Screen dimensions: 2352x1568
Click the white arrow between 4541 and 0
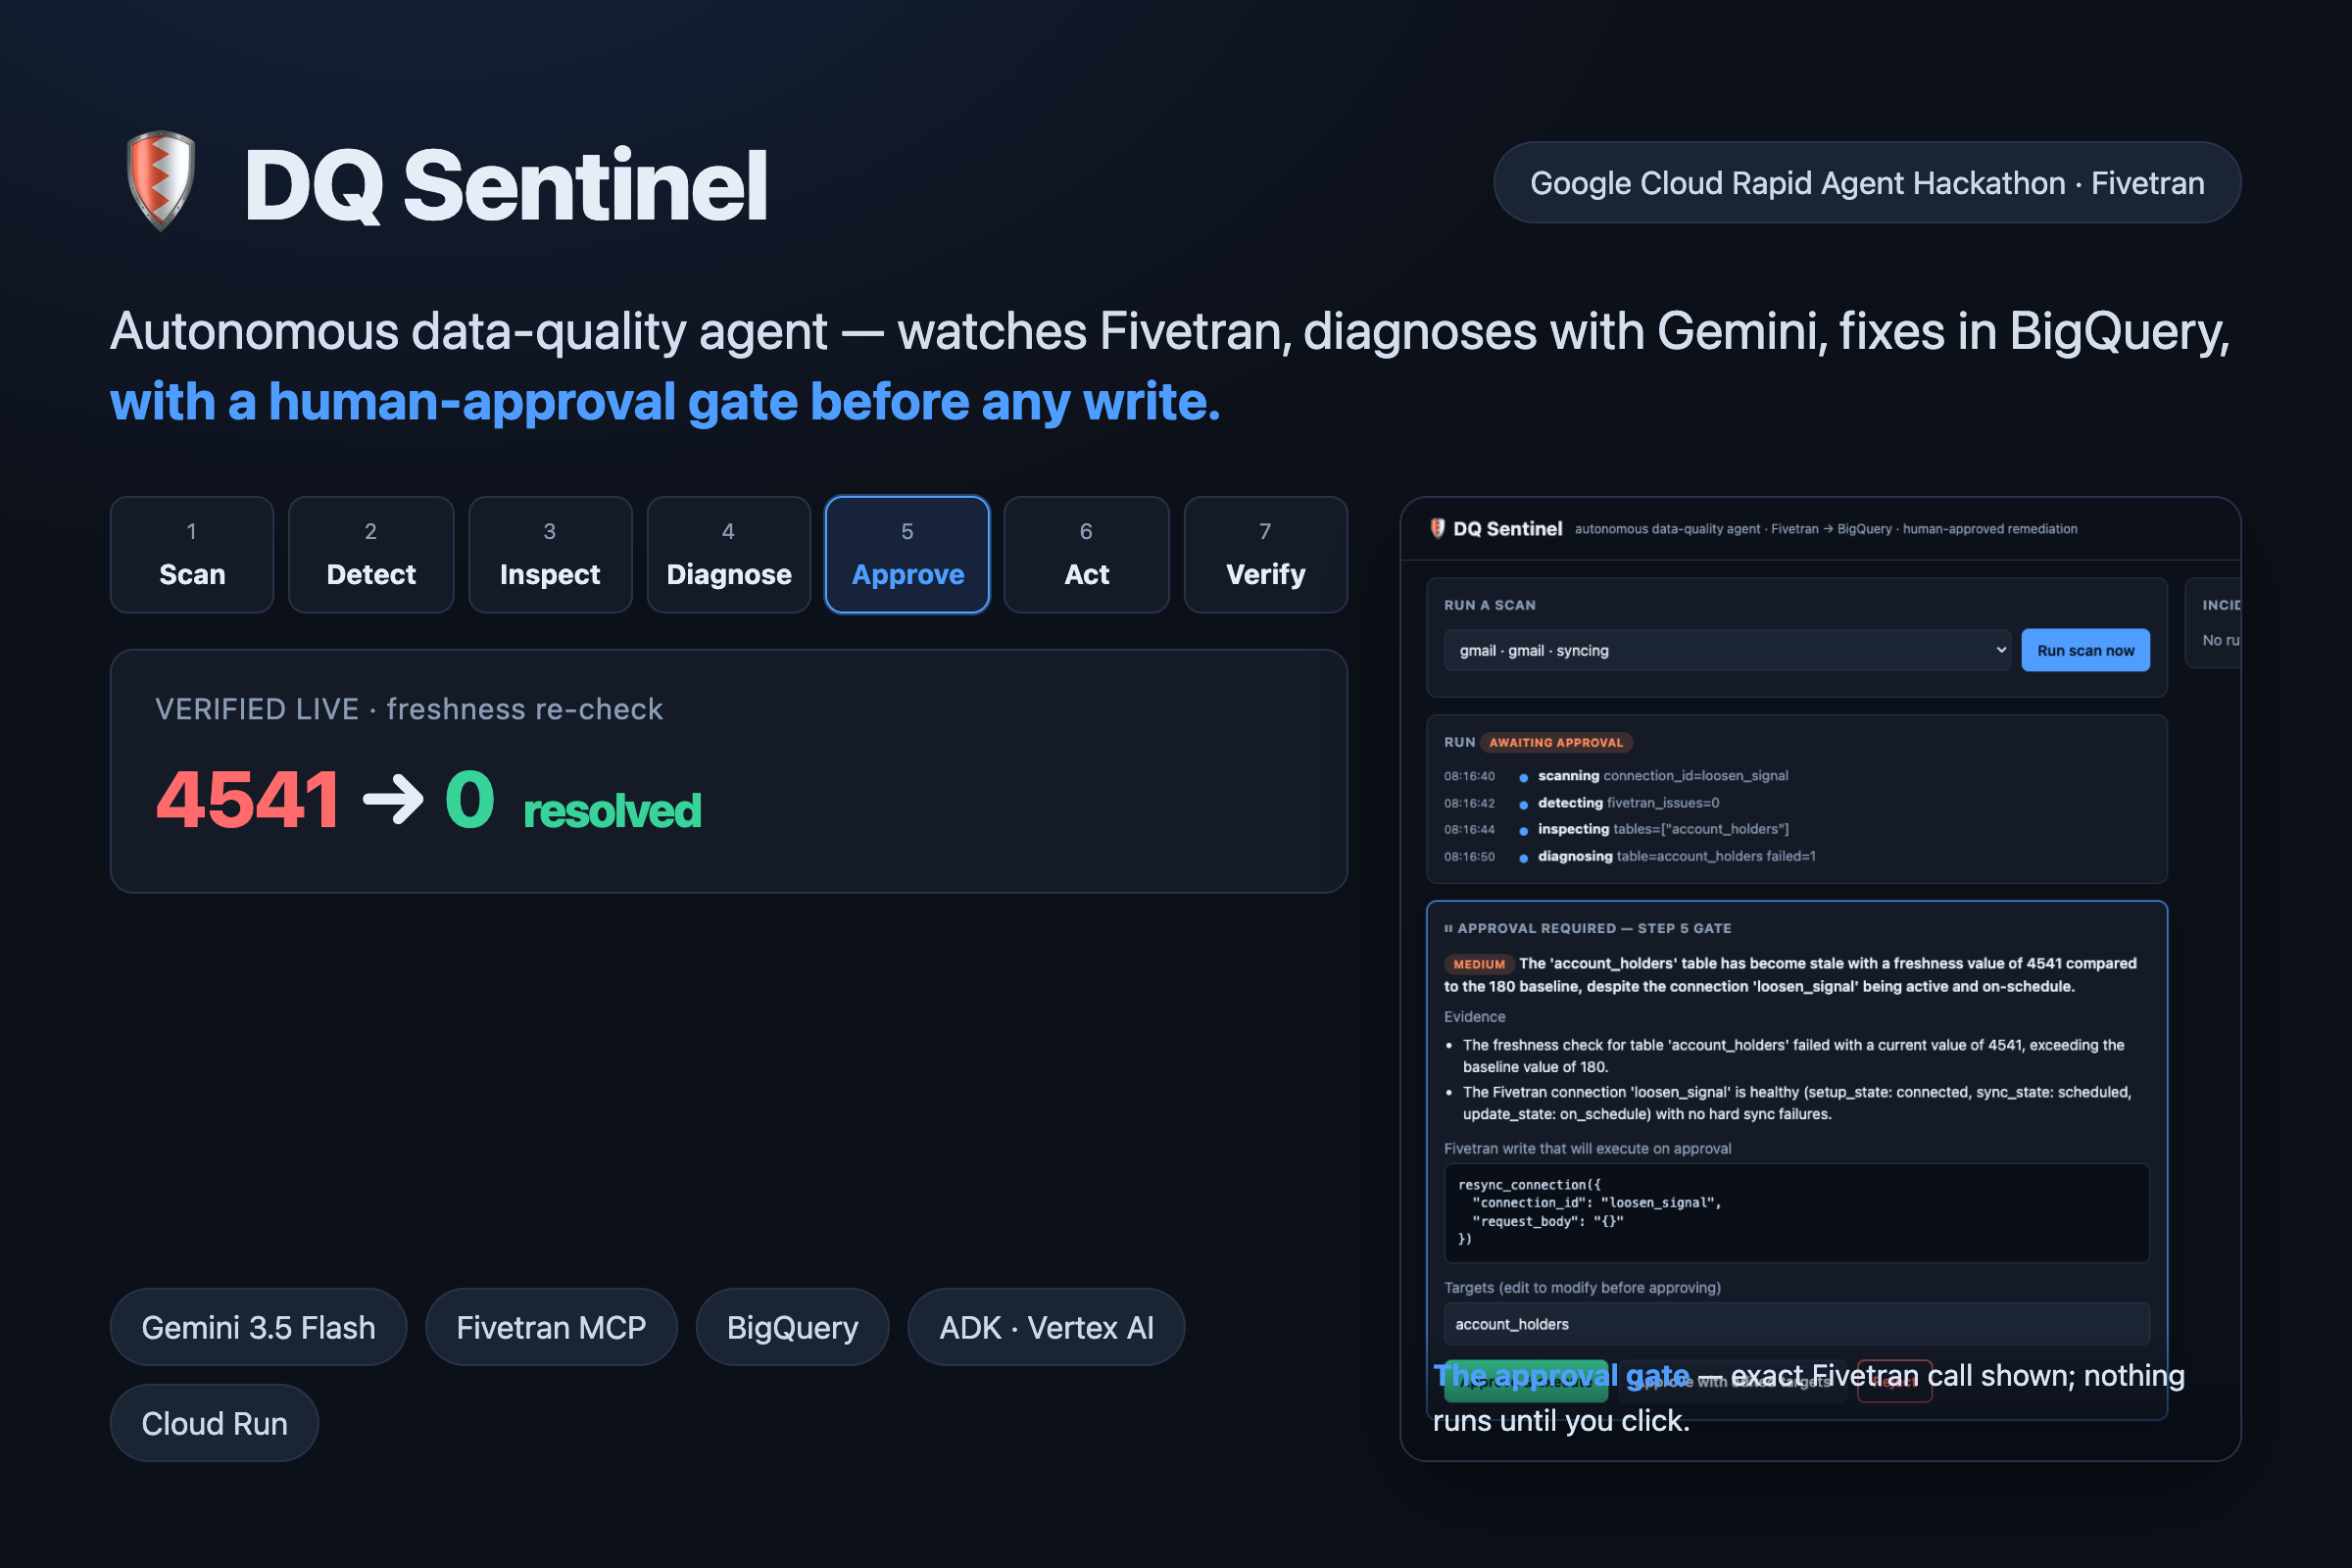tap(392, 799)
